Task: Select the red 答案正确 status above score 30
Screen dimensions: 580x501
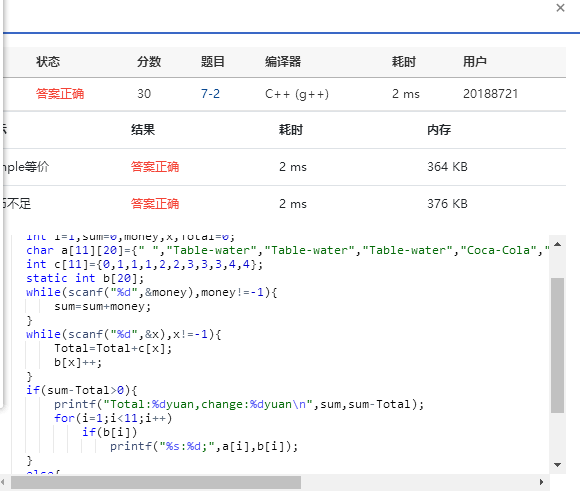Action: [60, 94]
